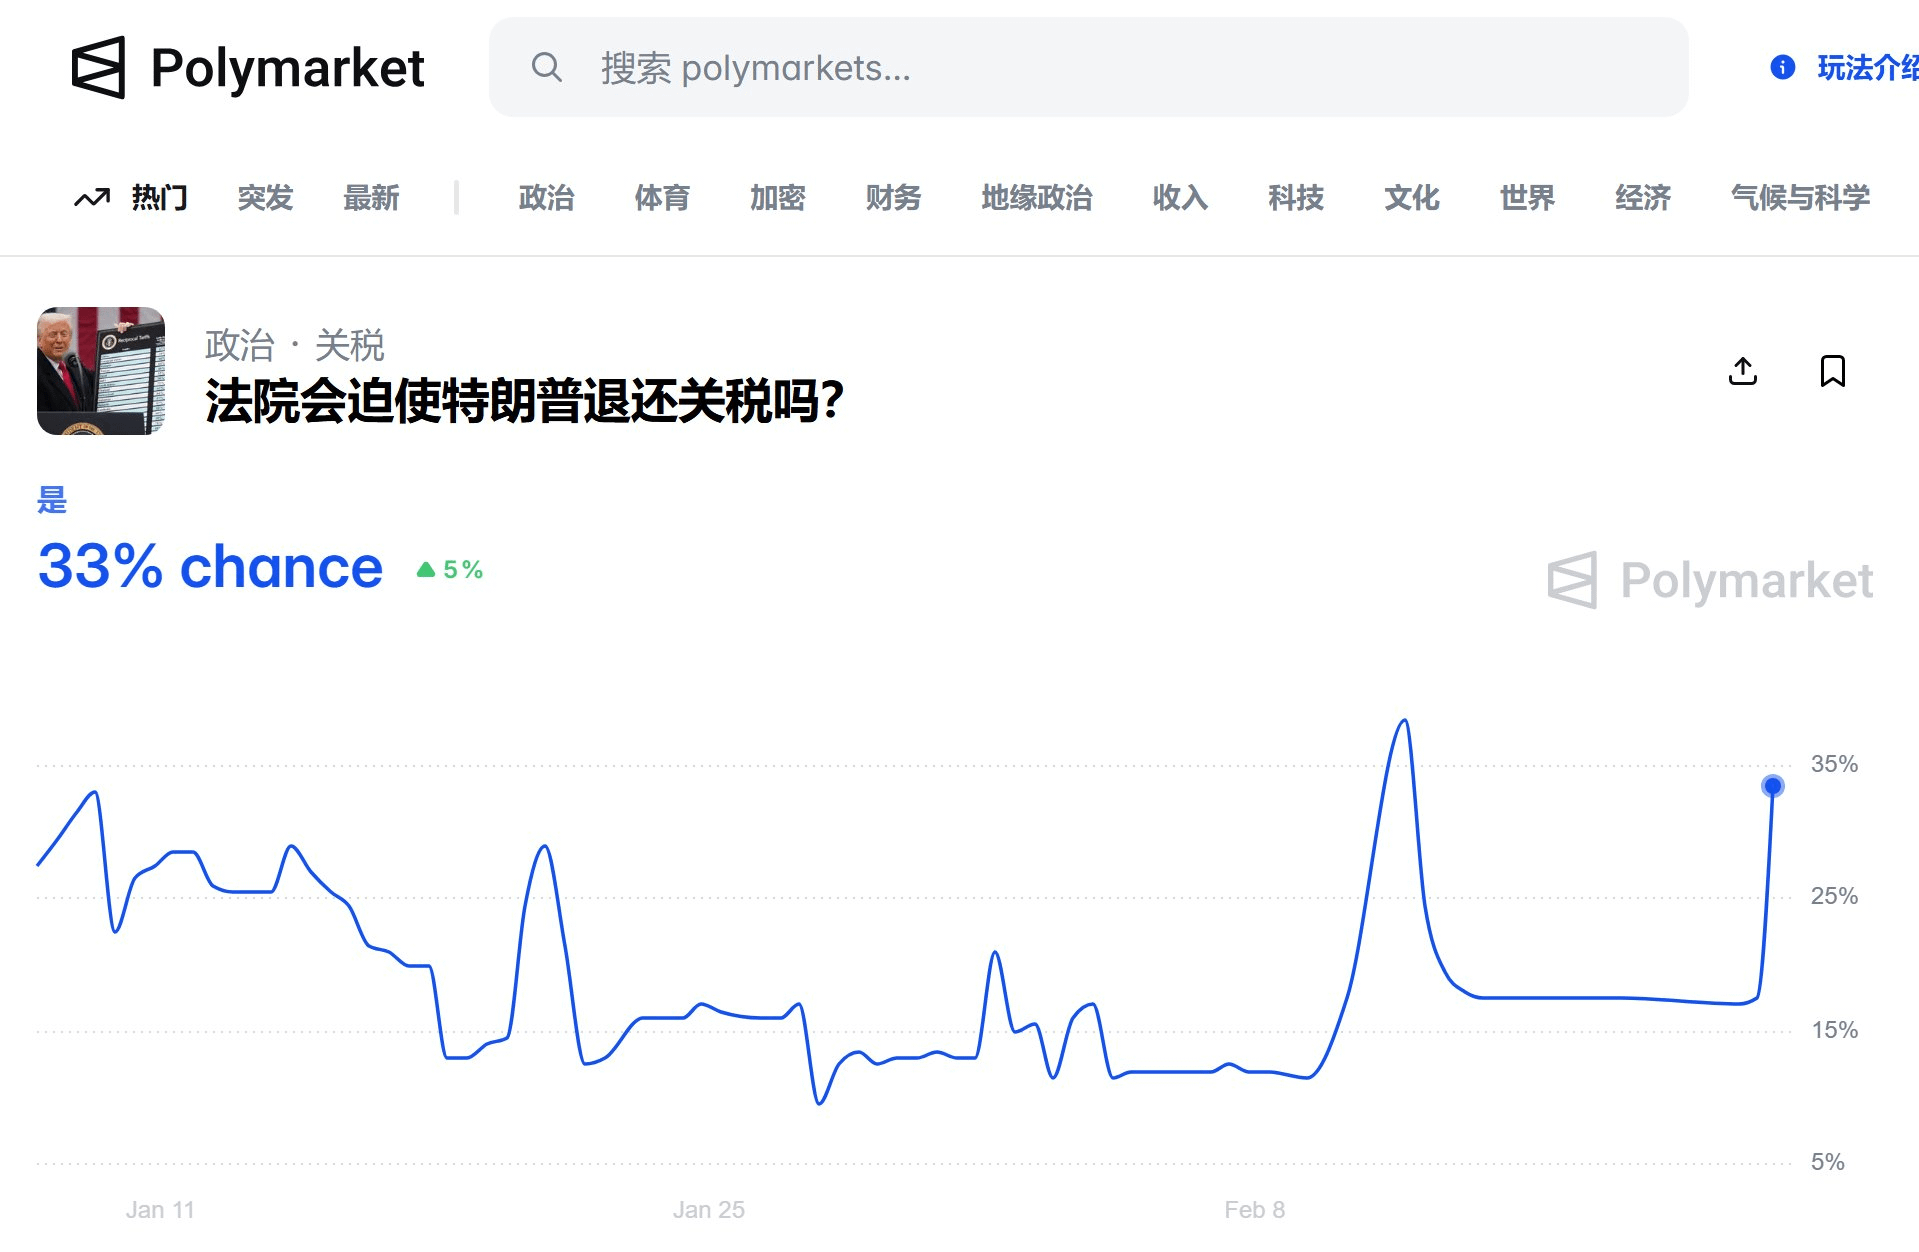Click the Jan 25 date label
Image resolution: width=1919 pixels, height=1252 pixels.
pyautogui.click(x=709, y=1210)
